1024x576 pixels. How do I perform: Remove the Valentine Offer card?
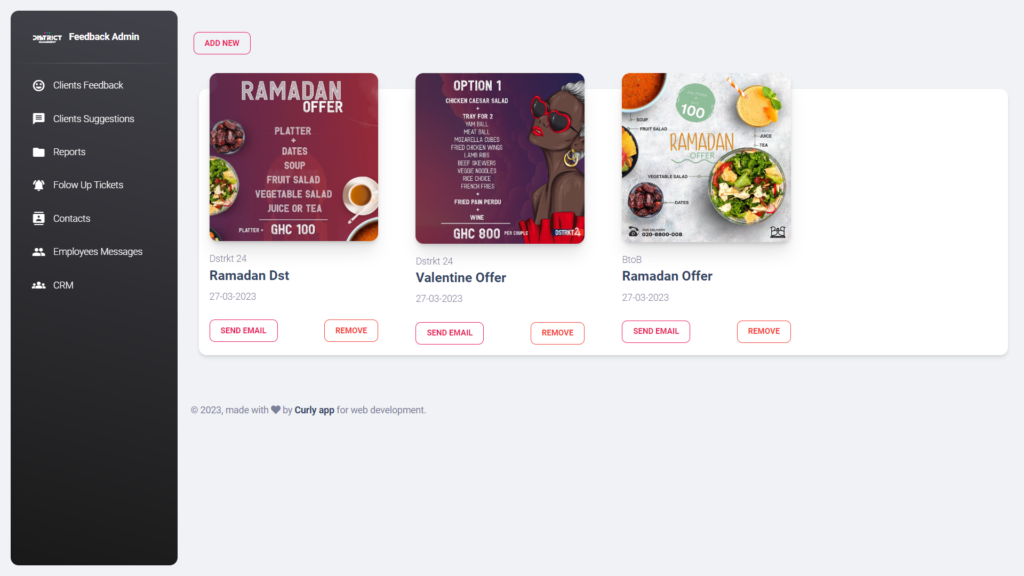[557, 333]
